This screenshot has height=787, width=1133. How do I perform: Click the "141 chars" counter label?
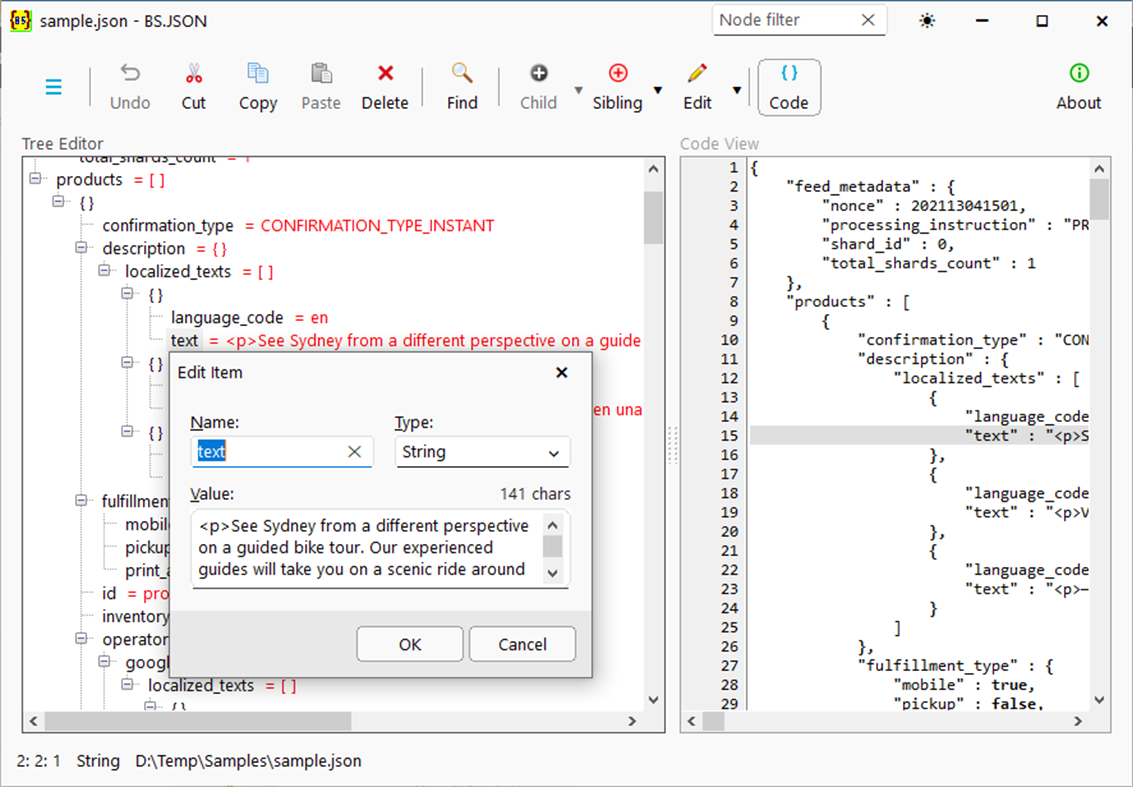tap(535, 494)
